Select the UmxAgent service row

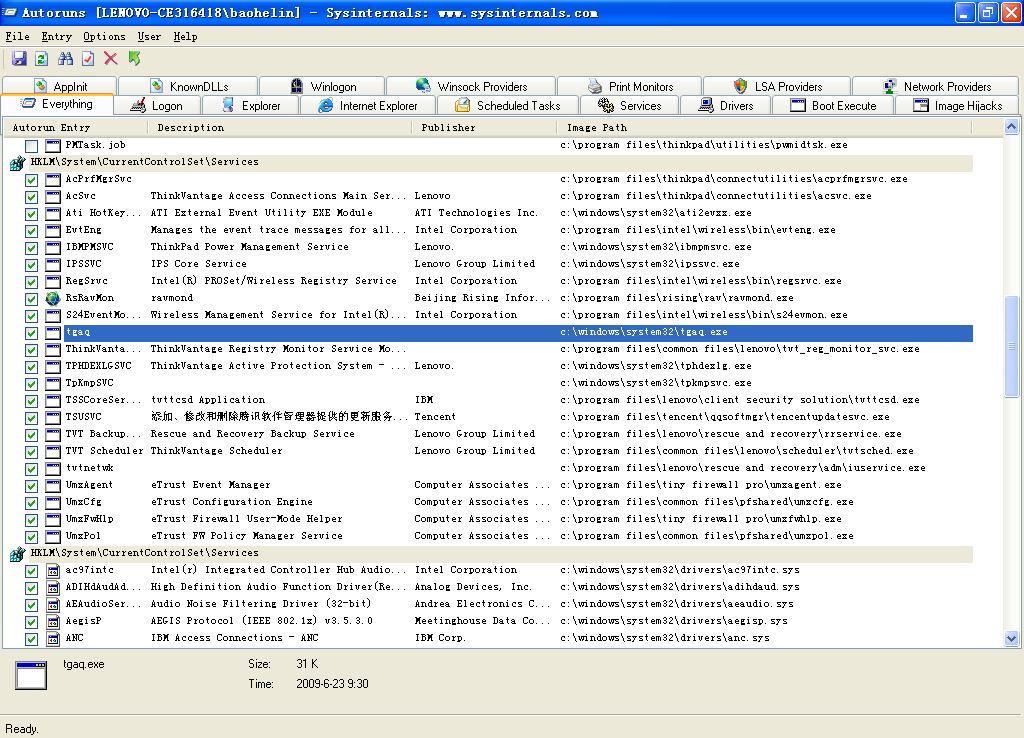(300, 485)
